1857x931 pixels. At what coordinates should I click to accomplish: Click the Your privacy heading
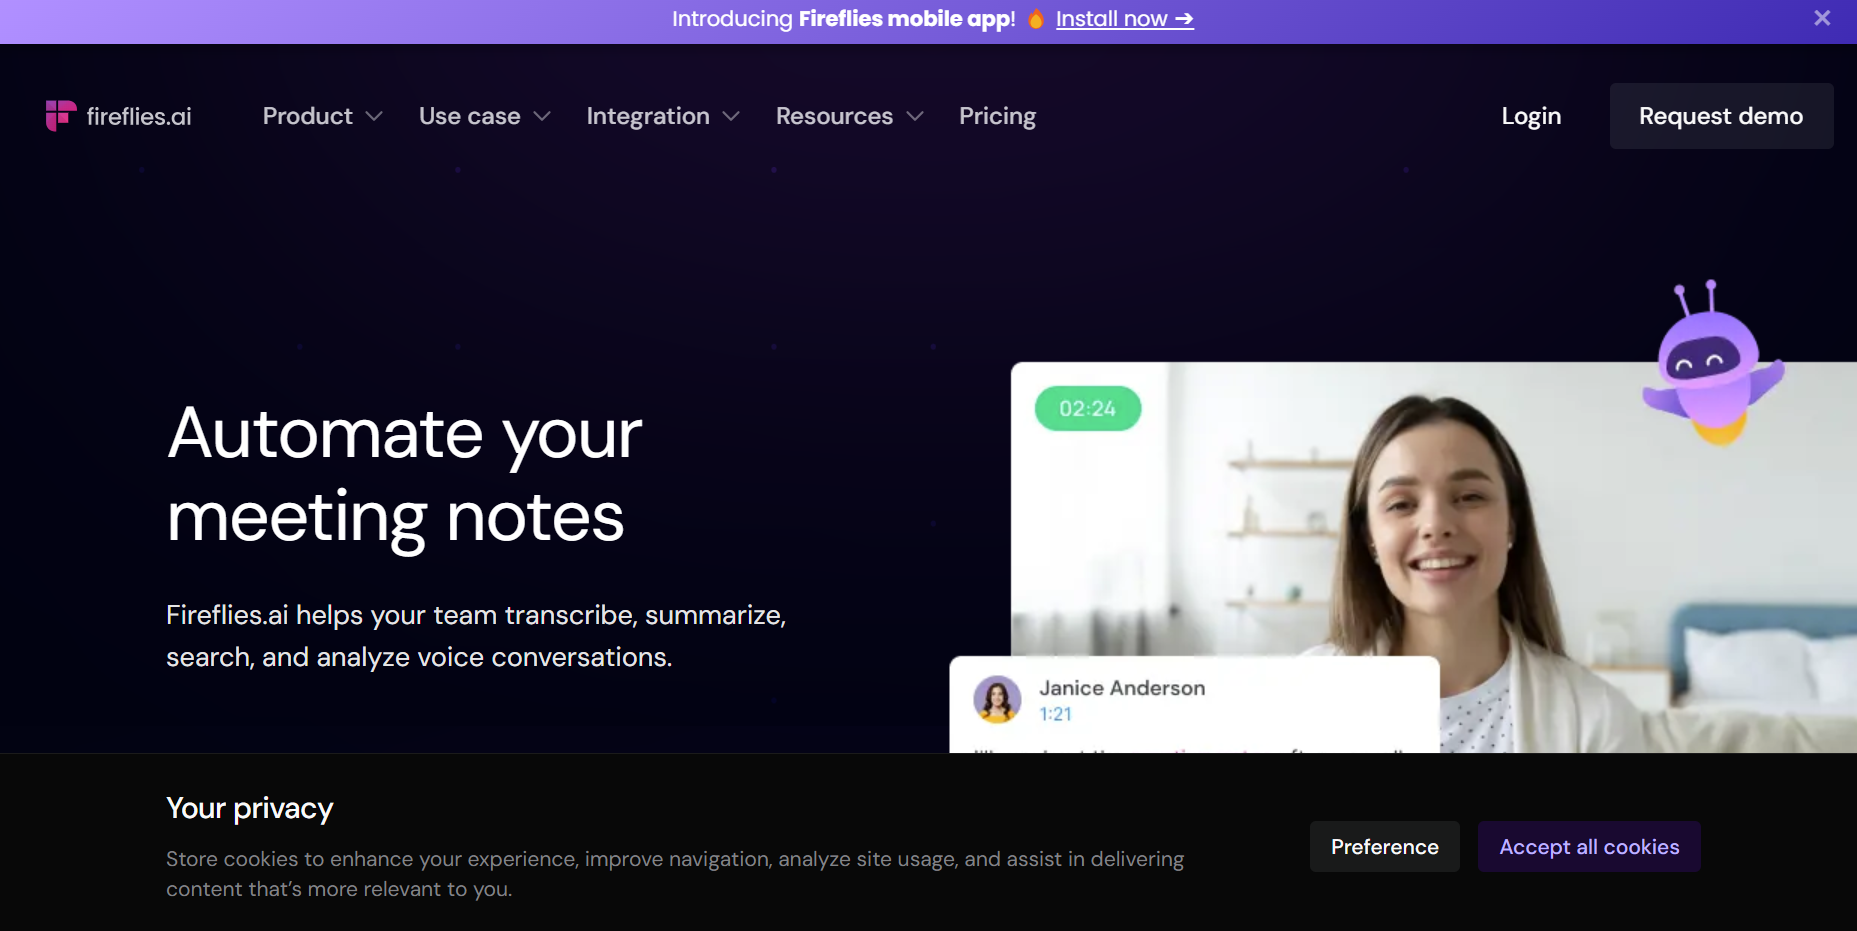pyautogui.click(x=249, y=808)
